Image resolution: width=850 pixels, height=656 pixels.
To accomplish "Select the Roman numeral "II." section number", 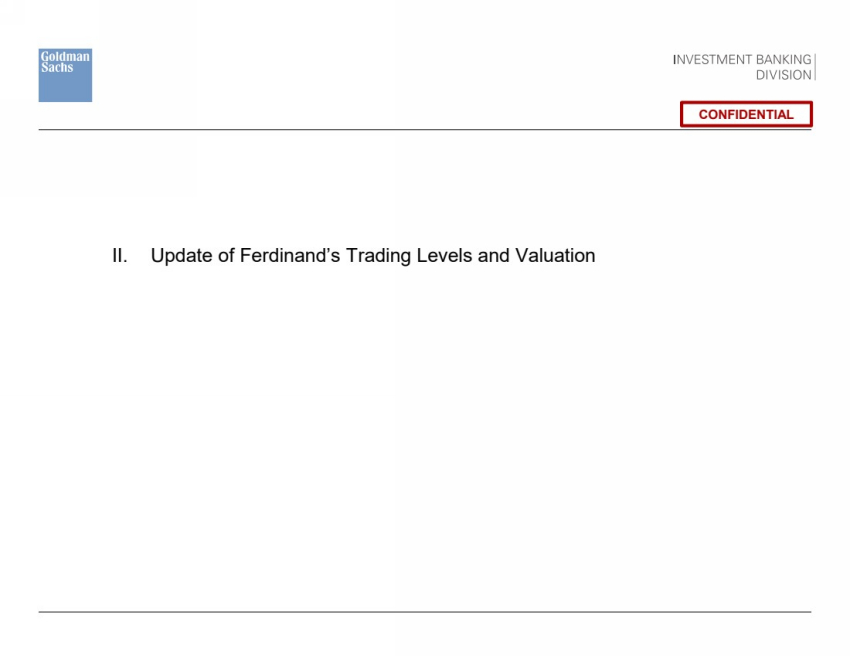I will point(119,256).
